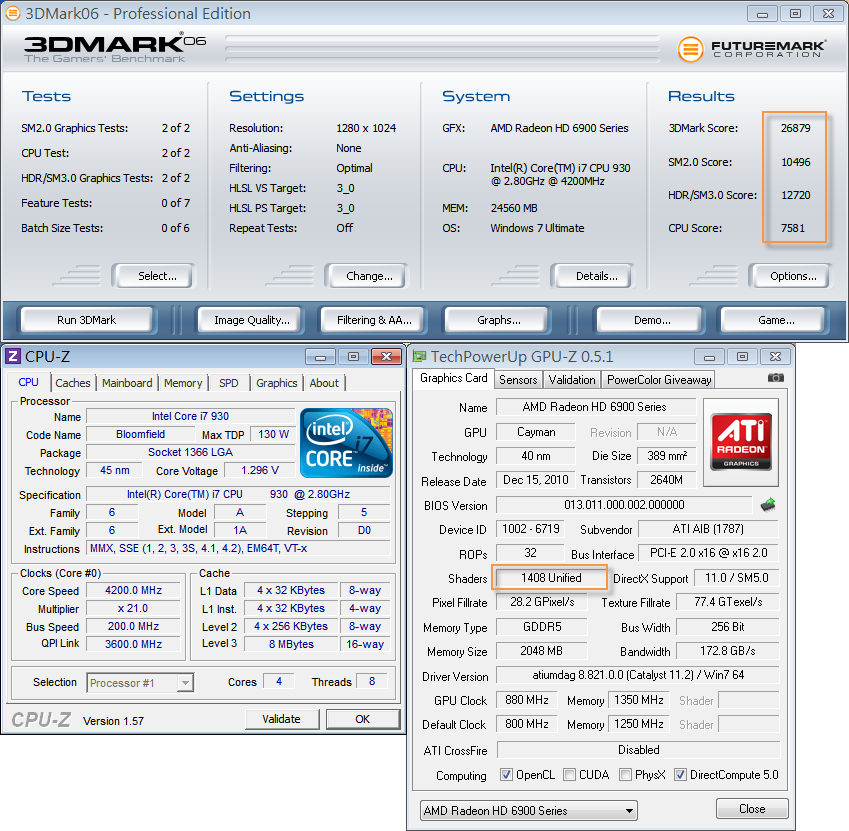Close the CPU-Z window
This screenshot has width=849, height=831.
(386, 356)
